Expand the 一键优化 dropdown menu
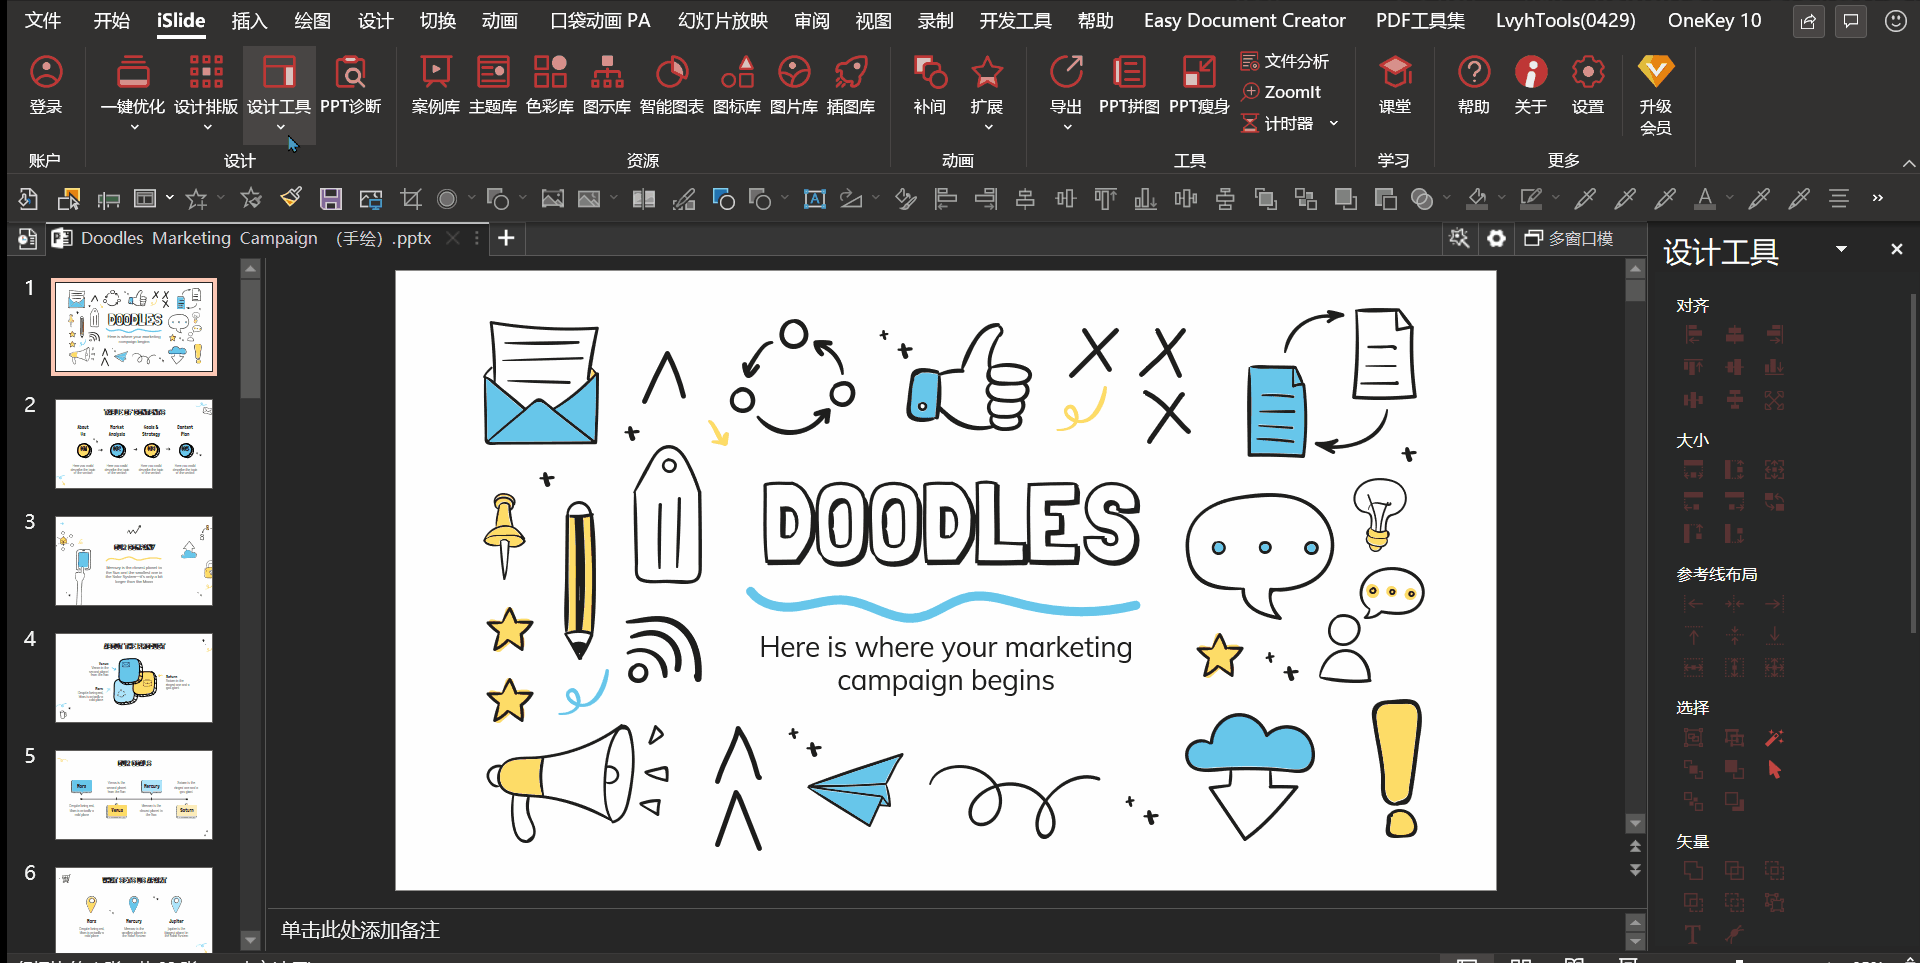 (x=133, y=127)
